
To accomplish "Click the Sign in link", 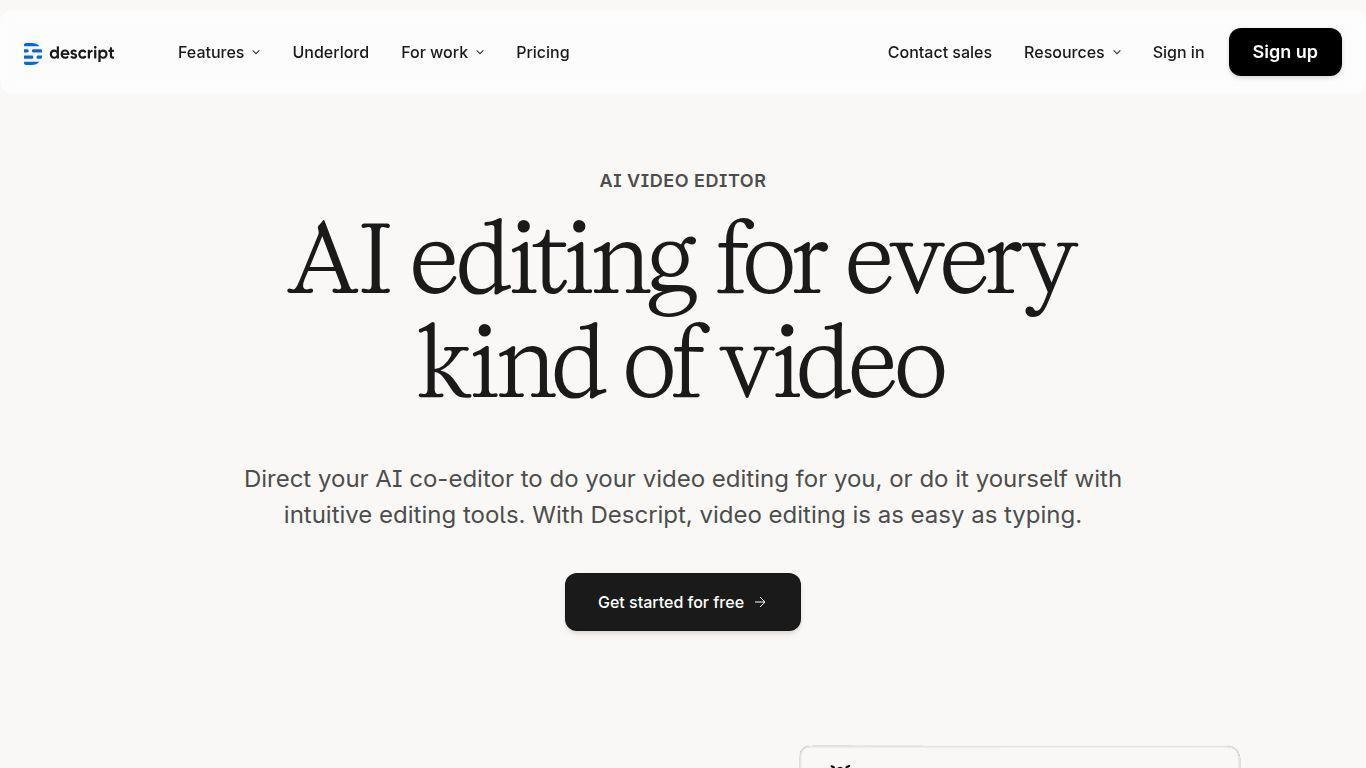I will click(x=1178, y=52).
